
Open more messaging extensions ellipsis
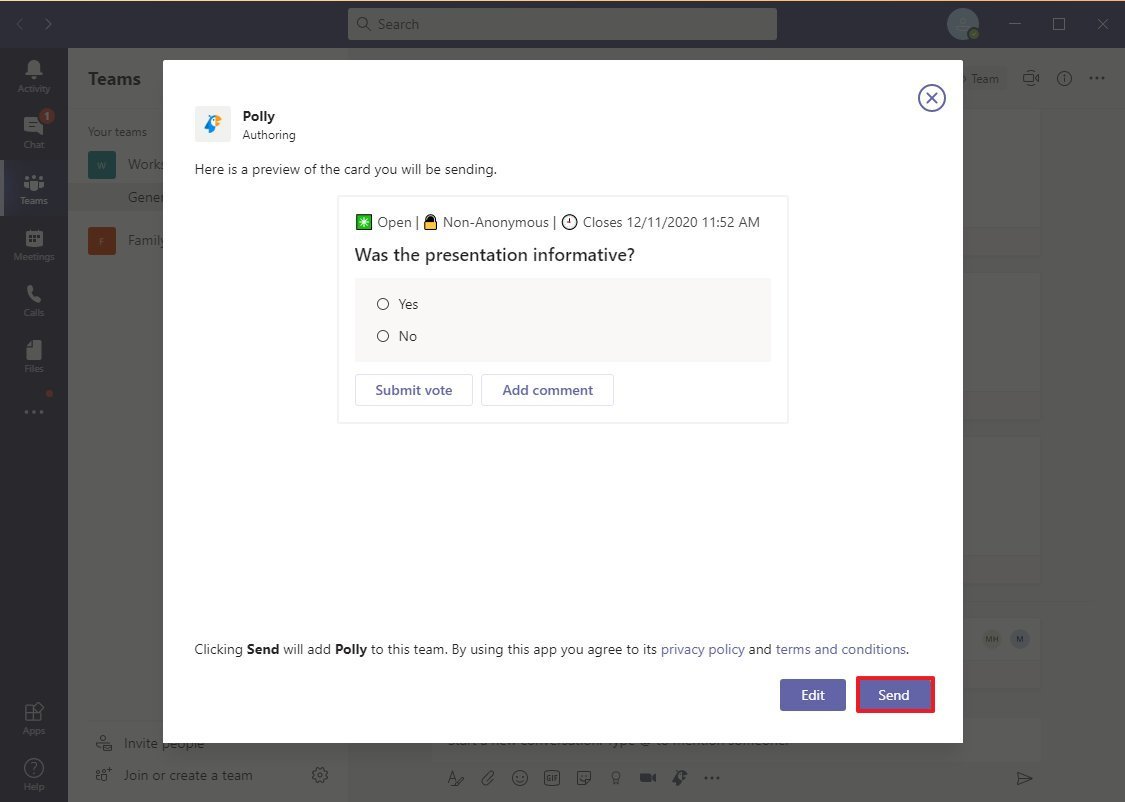coord(712,778)
